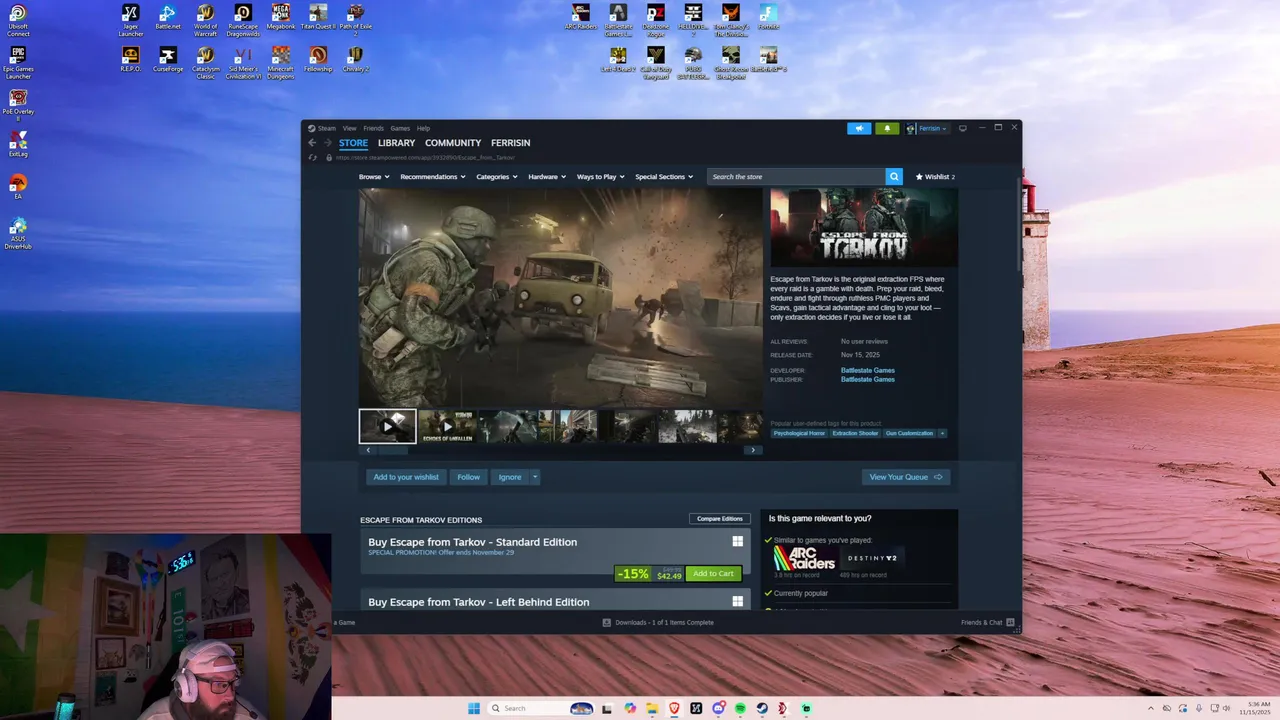The width and height of the screenshot is (1280, 720).
Task: Select the Chivalry 2 desktop icon
Action: coord(355,59)
